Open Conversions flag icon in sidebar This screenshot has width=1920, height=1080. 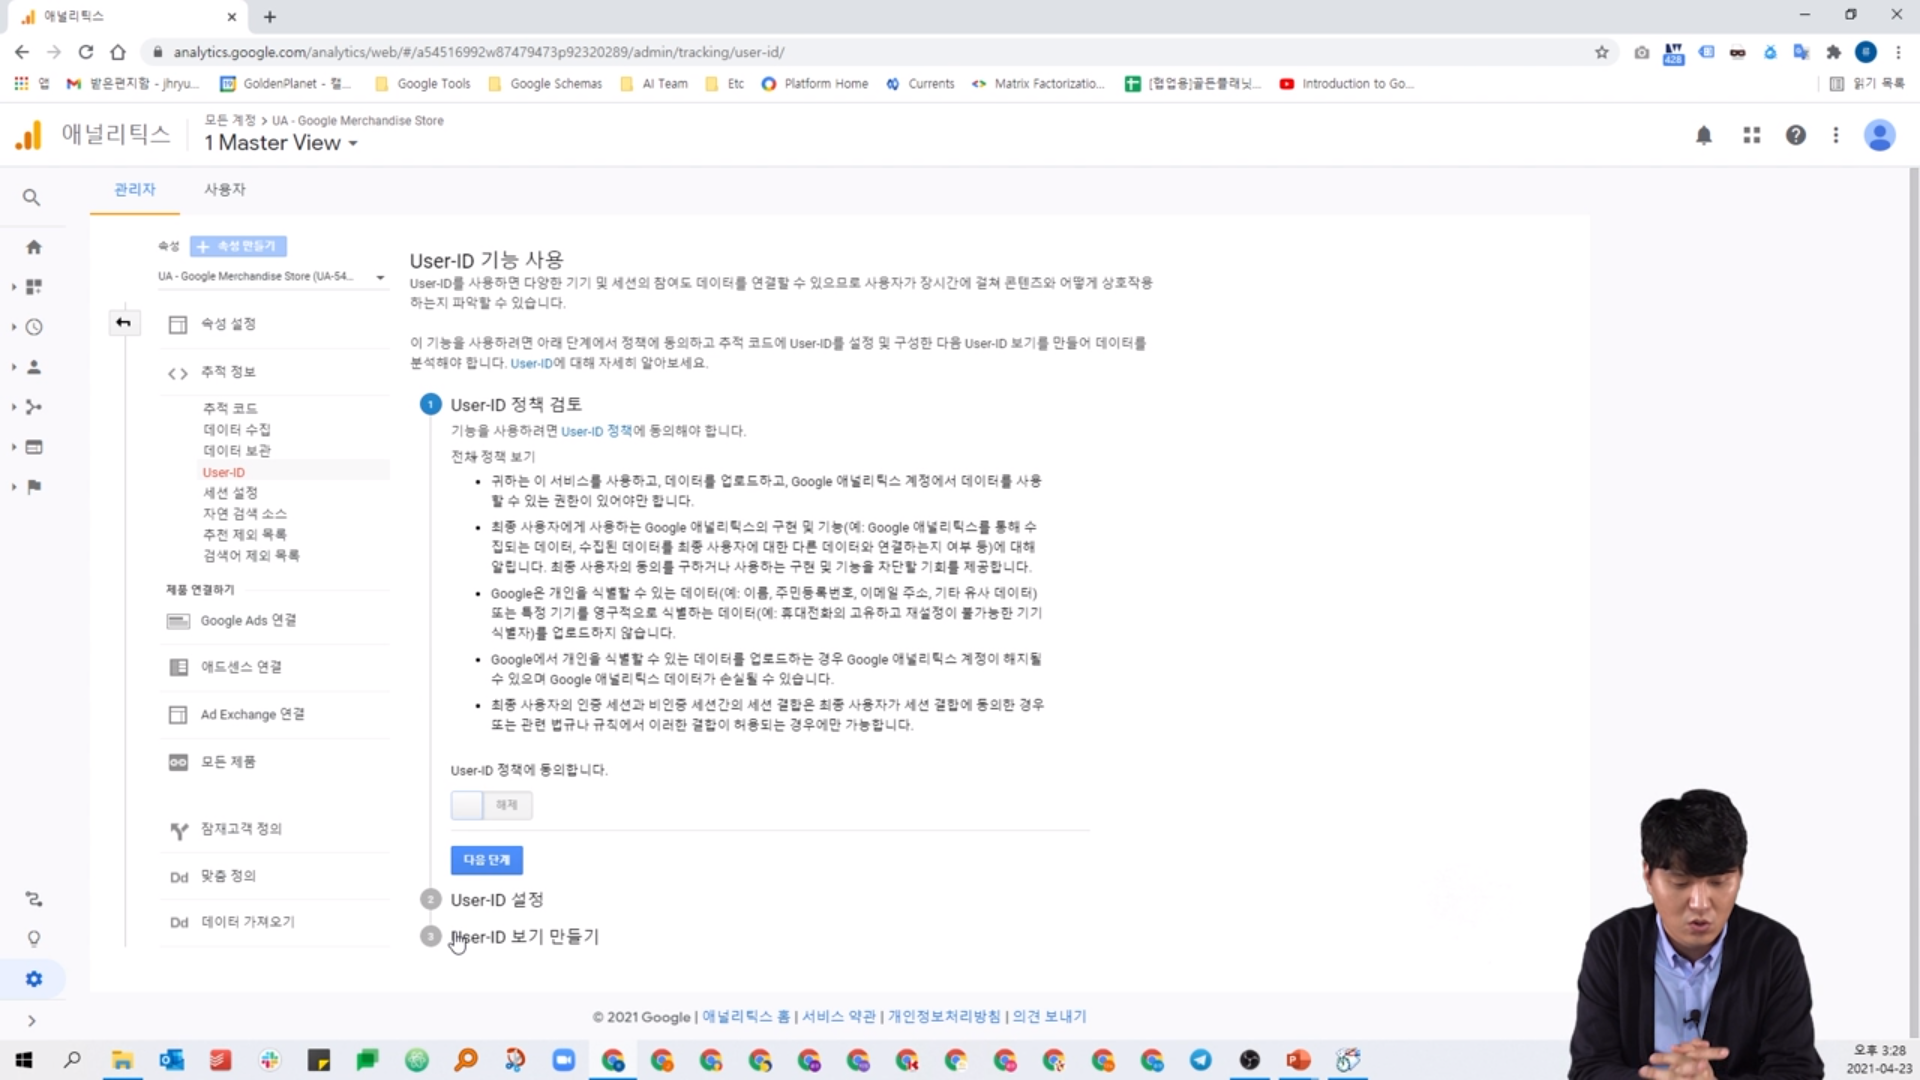[34, 487]
